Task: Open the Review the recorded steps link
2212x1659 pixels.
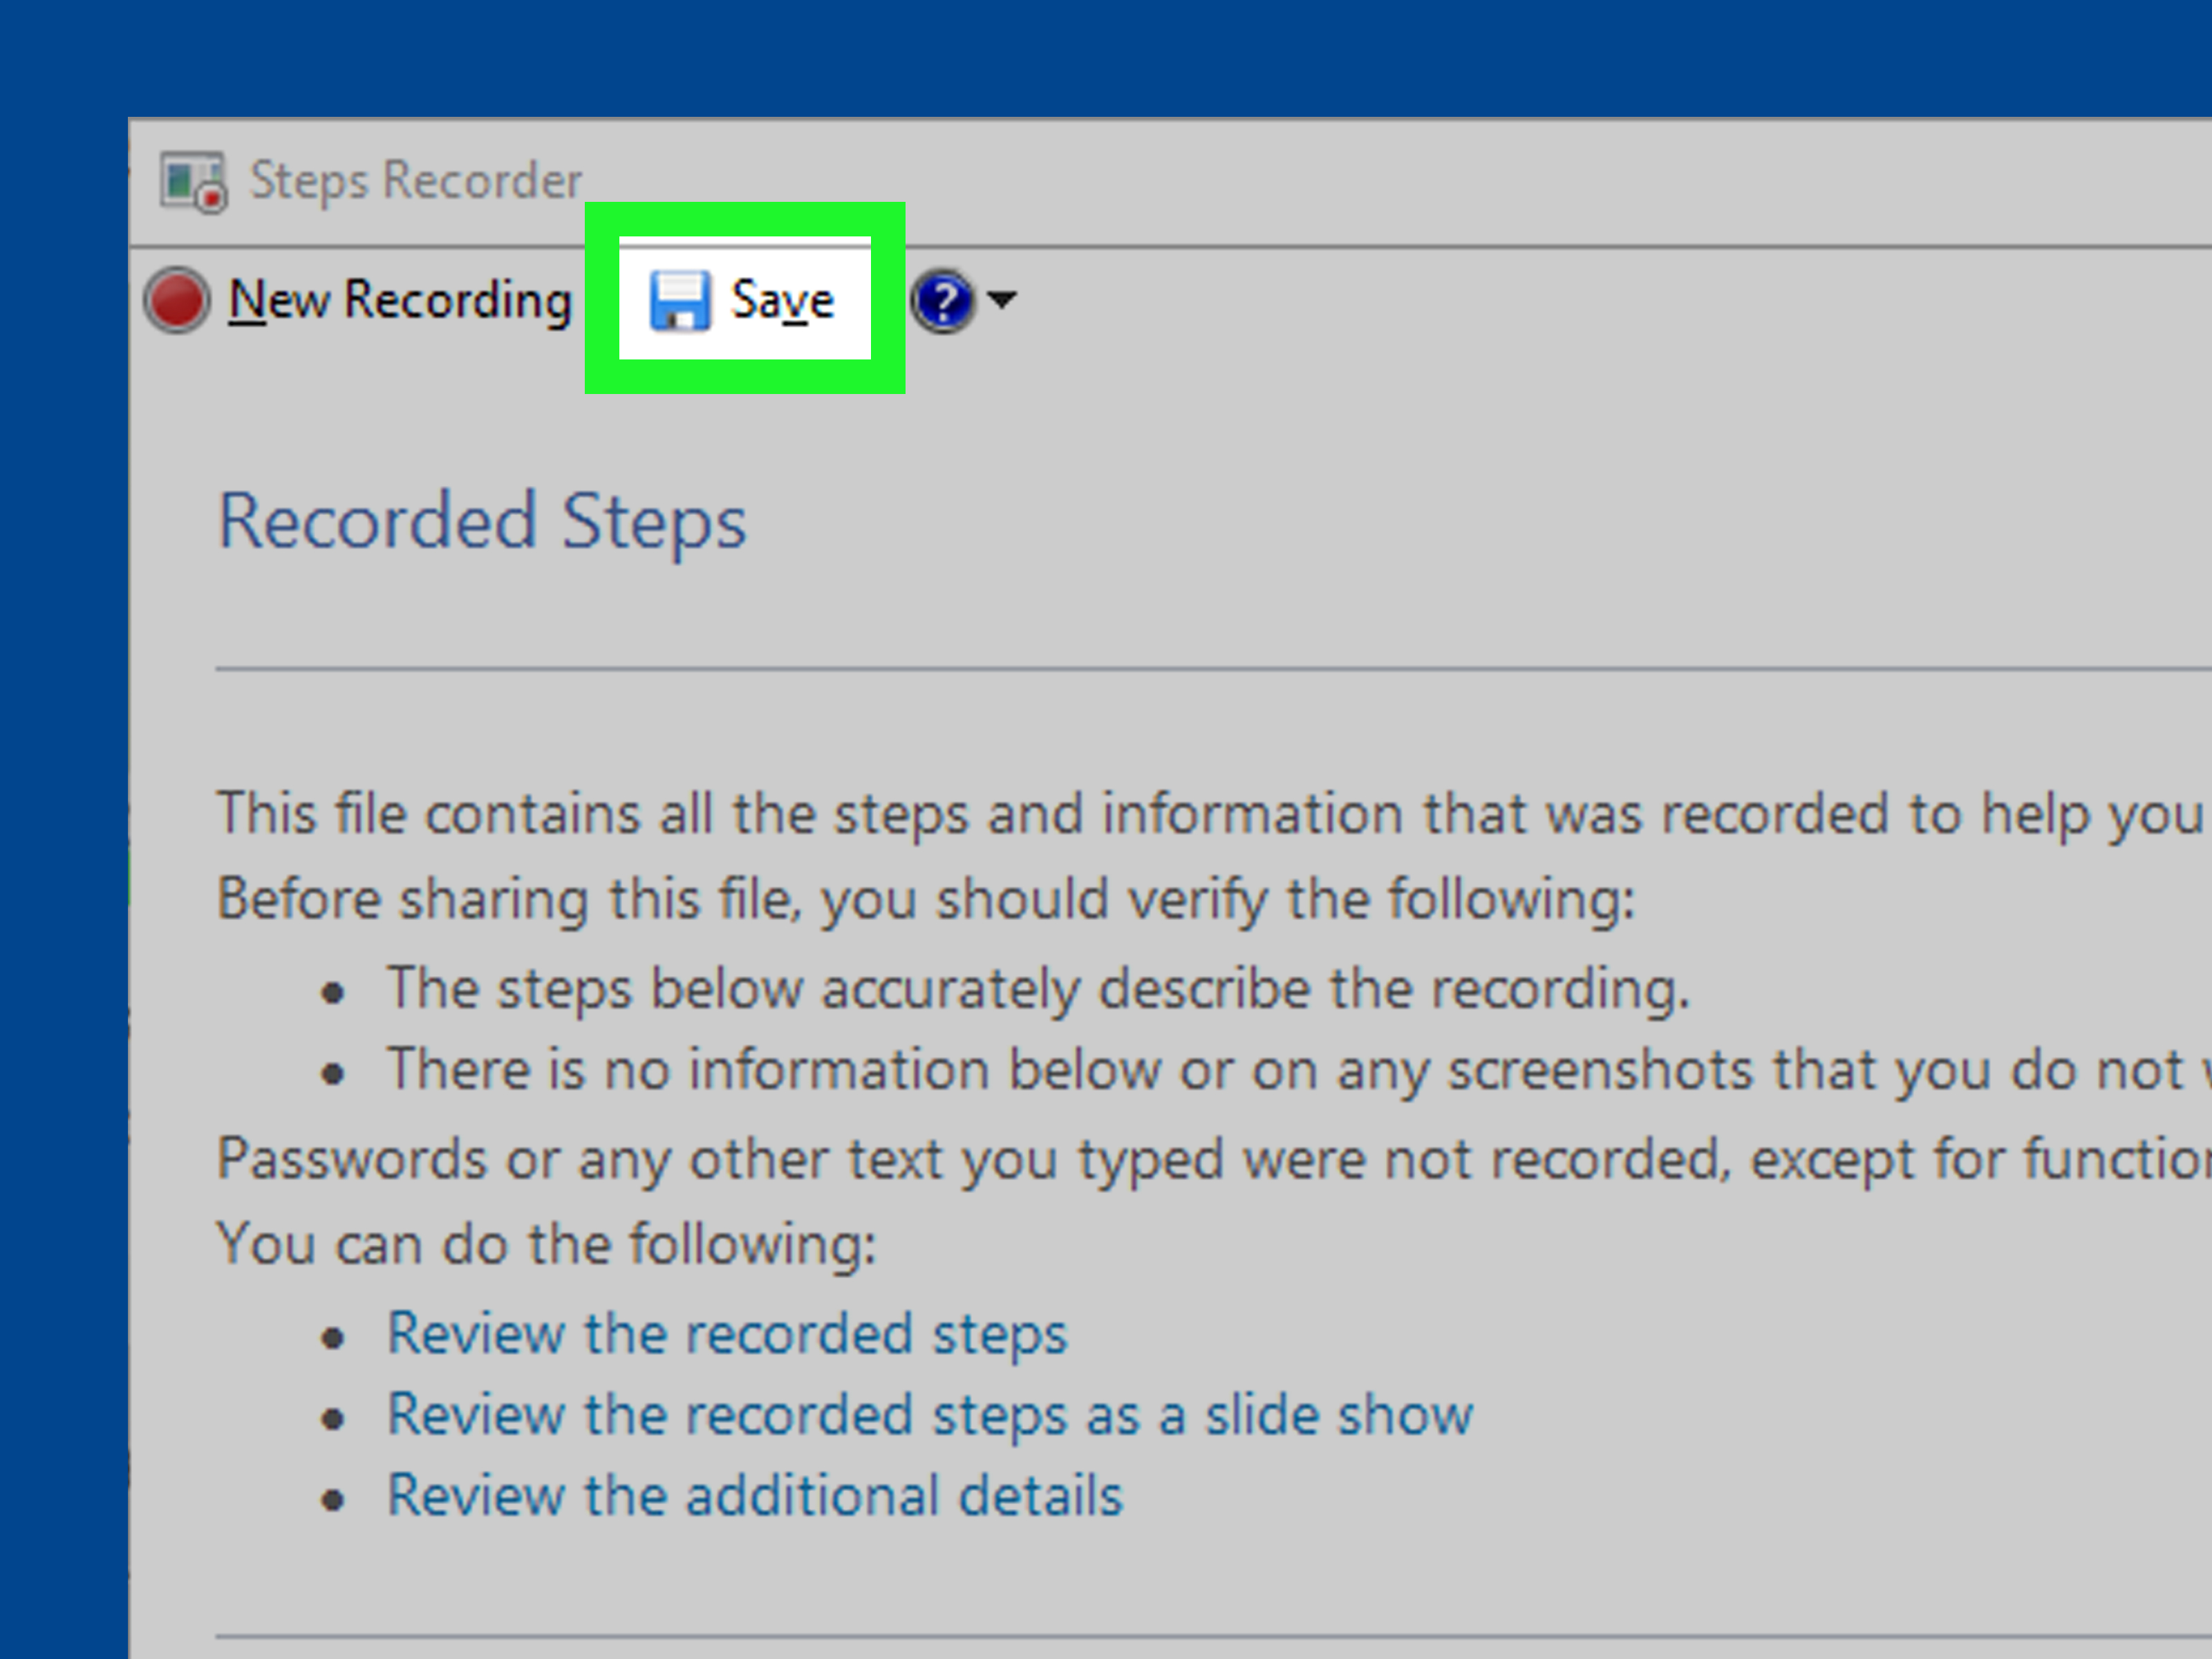Action: pos(727,1334)
